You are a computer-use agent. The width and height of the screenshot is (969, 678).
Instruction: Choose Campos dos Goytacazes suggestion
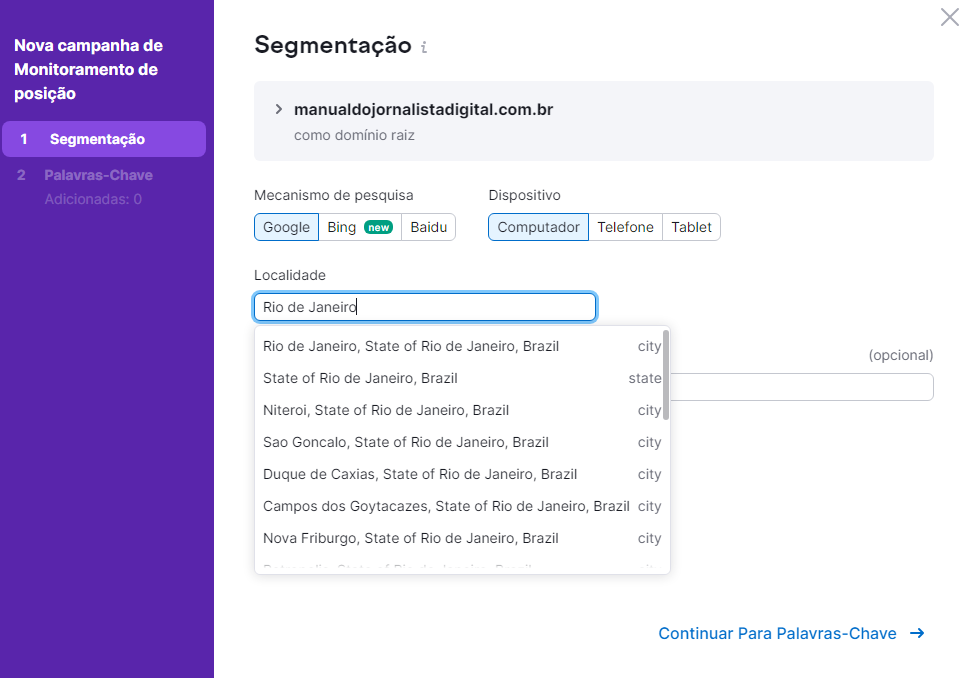[x=446, y=506]
